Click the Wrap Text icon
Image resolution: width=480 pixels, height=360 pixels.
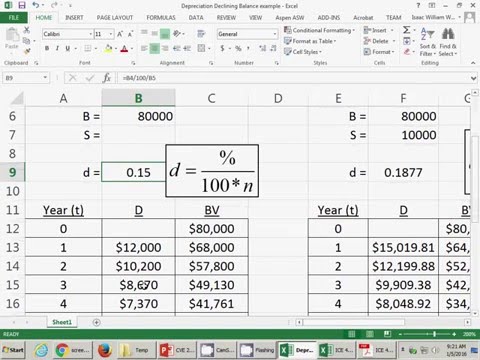coord(201,34)
